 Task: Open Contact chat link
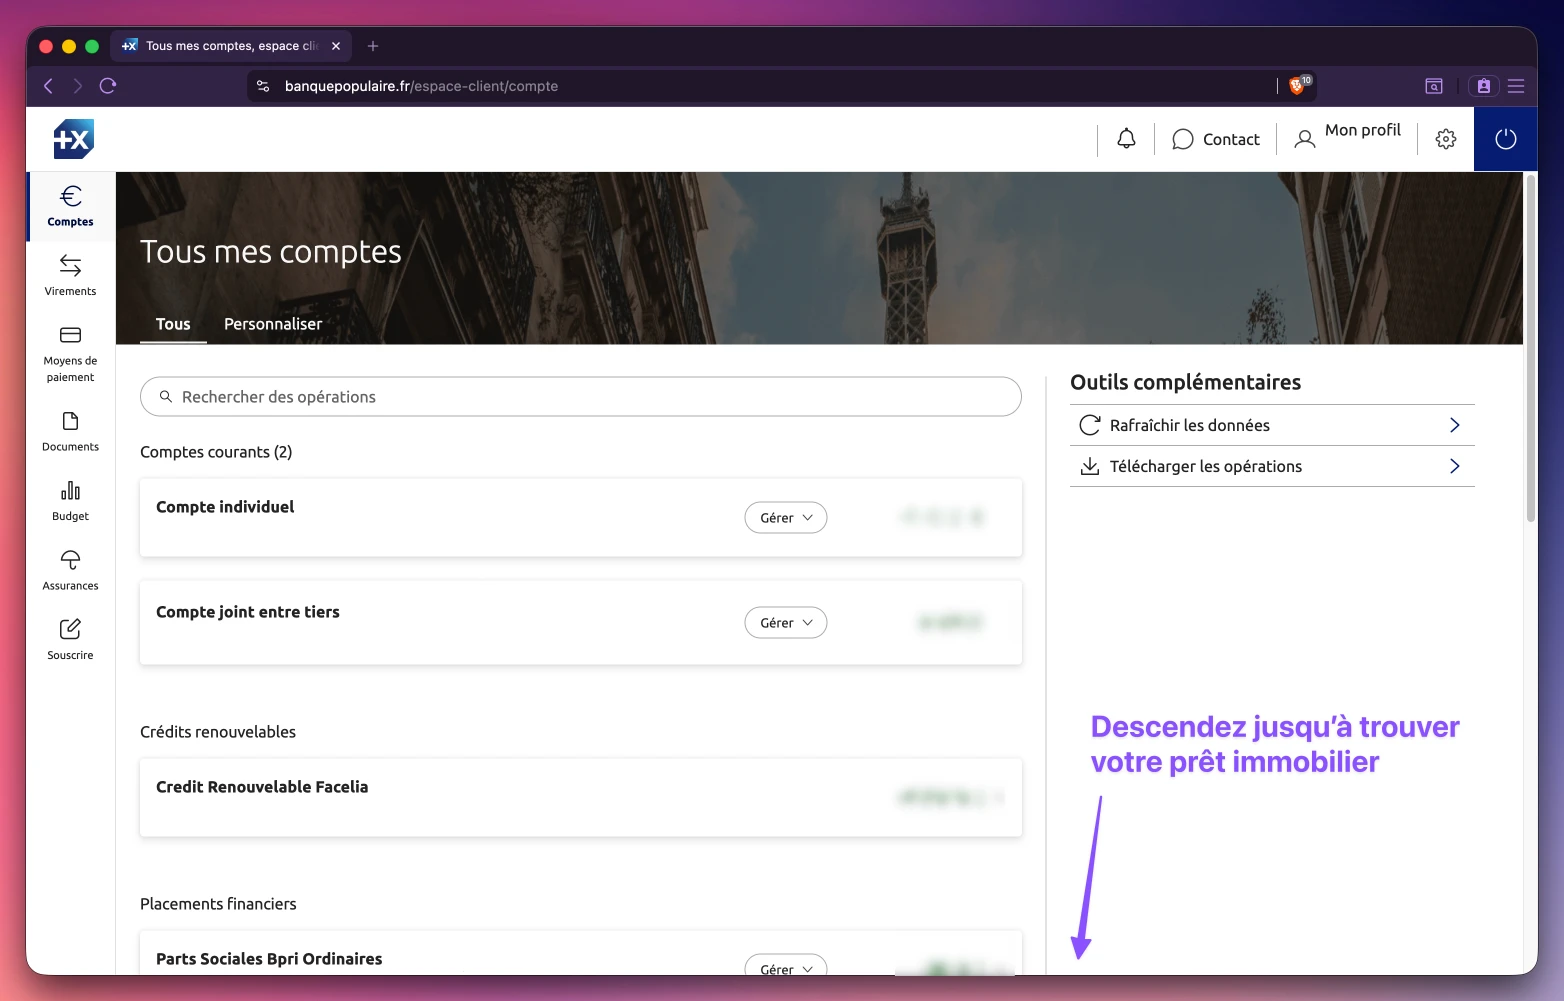tap(1215, 139)
